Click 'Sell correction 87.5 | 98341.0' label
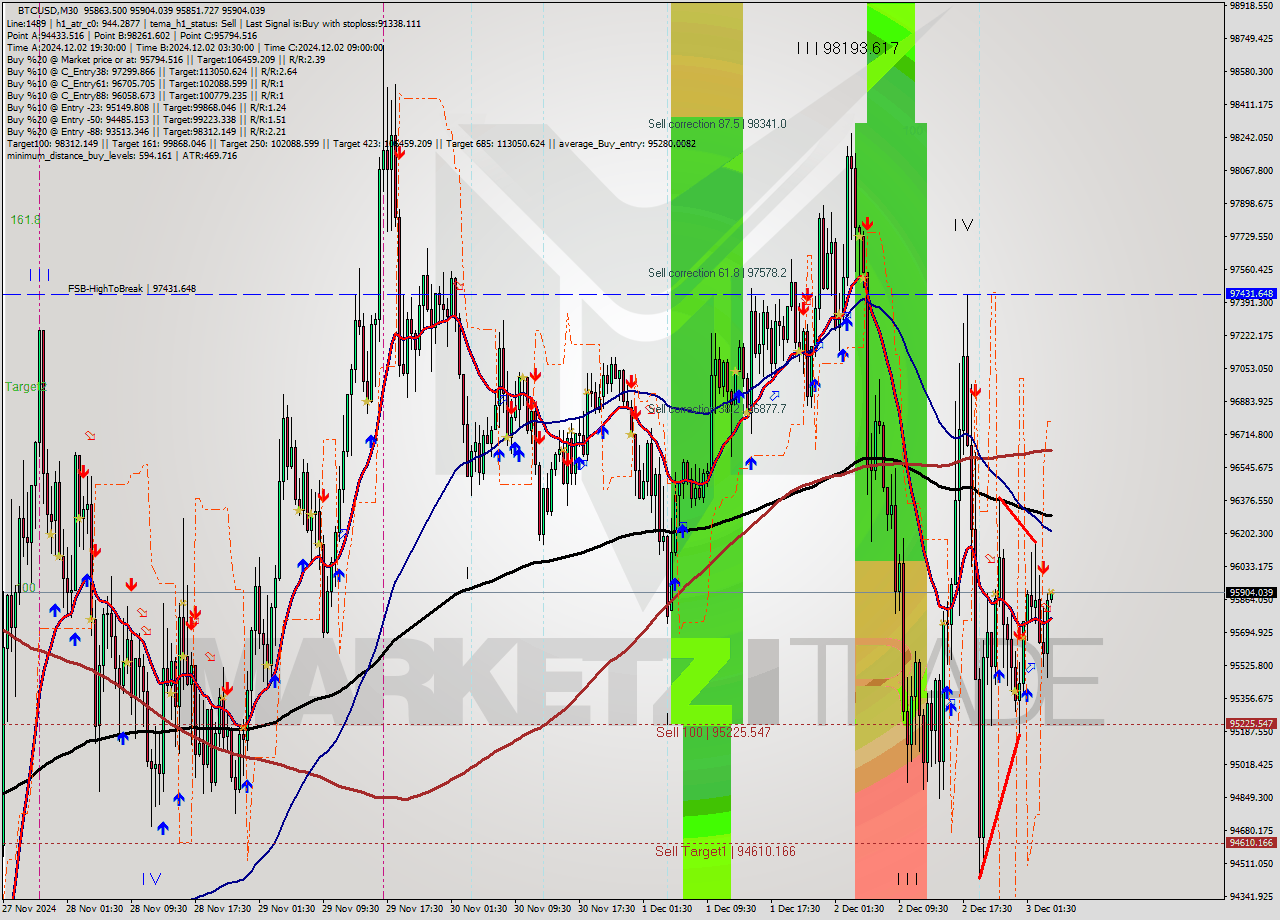1280x920 pixels. point(717,124)
